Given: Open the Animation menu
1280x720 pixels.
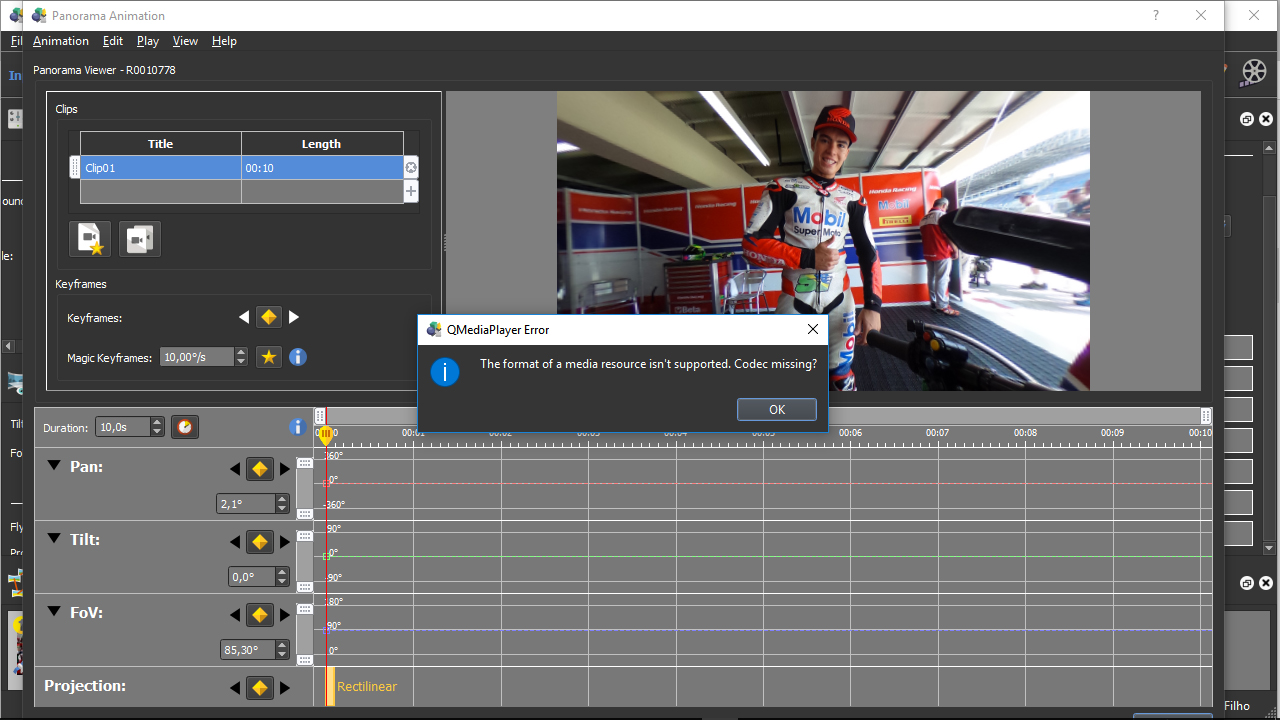Looking at the screenshot, I should pos(61,41).
